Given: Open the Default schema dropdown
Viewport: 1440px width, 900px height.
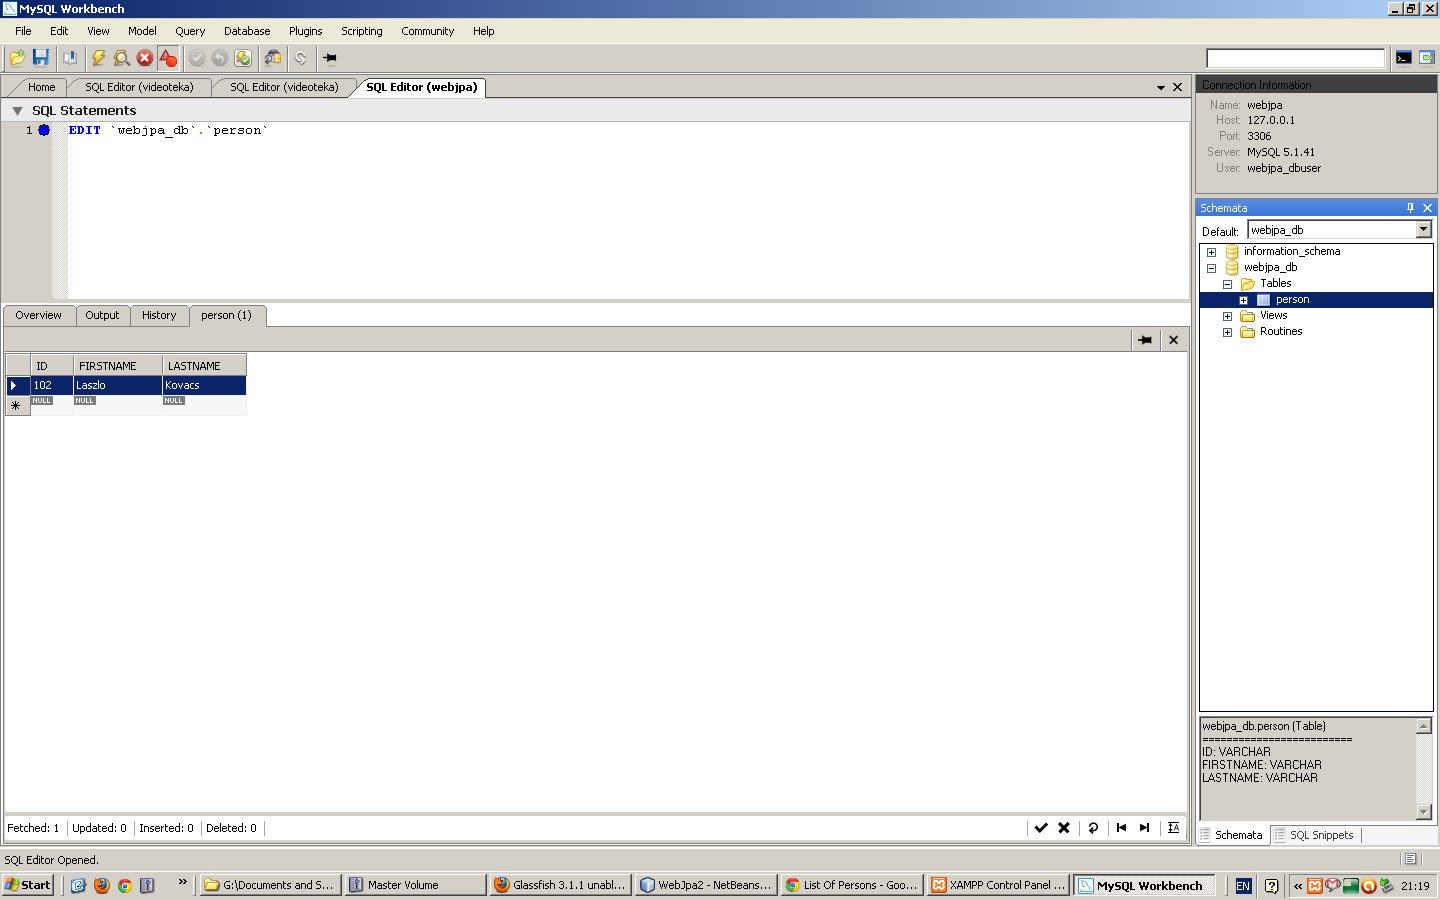Looking at the screenshot, I should pos(1424,230).
